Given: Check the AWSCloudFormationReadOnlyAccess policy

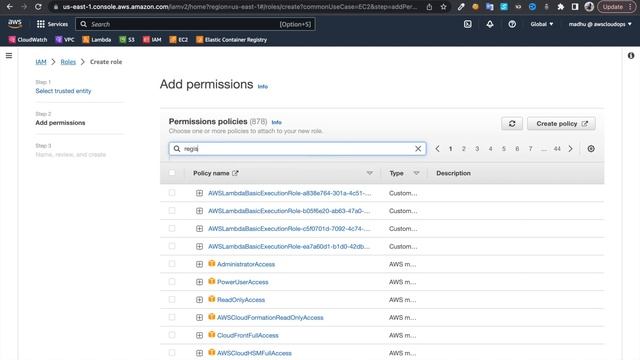Looking at the screenshot, I should pyautogui.click(x=172, y=317).
